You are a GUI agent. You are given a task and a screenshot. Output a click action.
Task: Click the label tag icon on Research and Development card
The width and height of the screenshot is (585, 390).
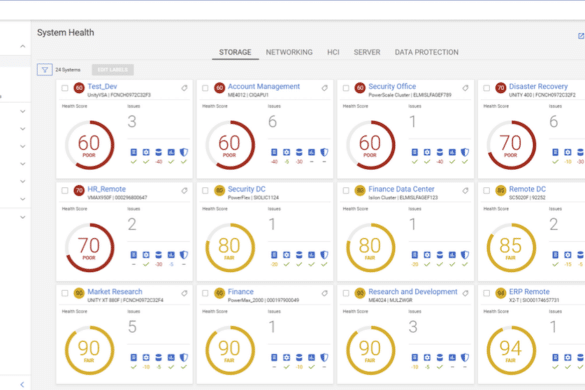click(x=465, y=293)
